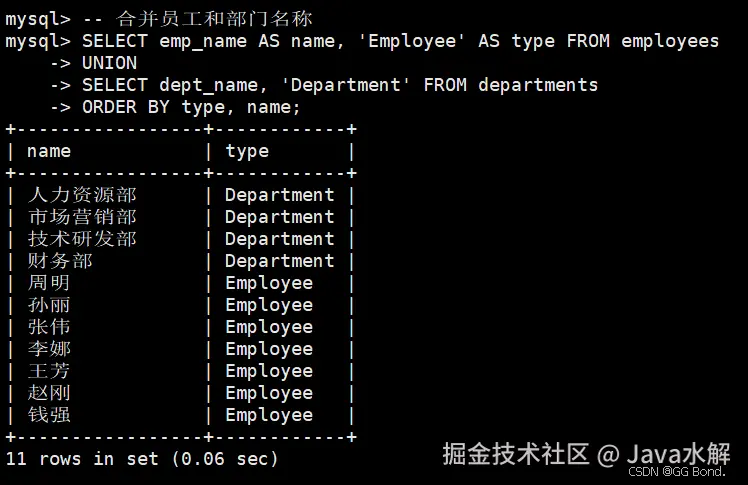Select the 市场营销部 name cell
748x485 pixels.
(x=82, y=217)
